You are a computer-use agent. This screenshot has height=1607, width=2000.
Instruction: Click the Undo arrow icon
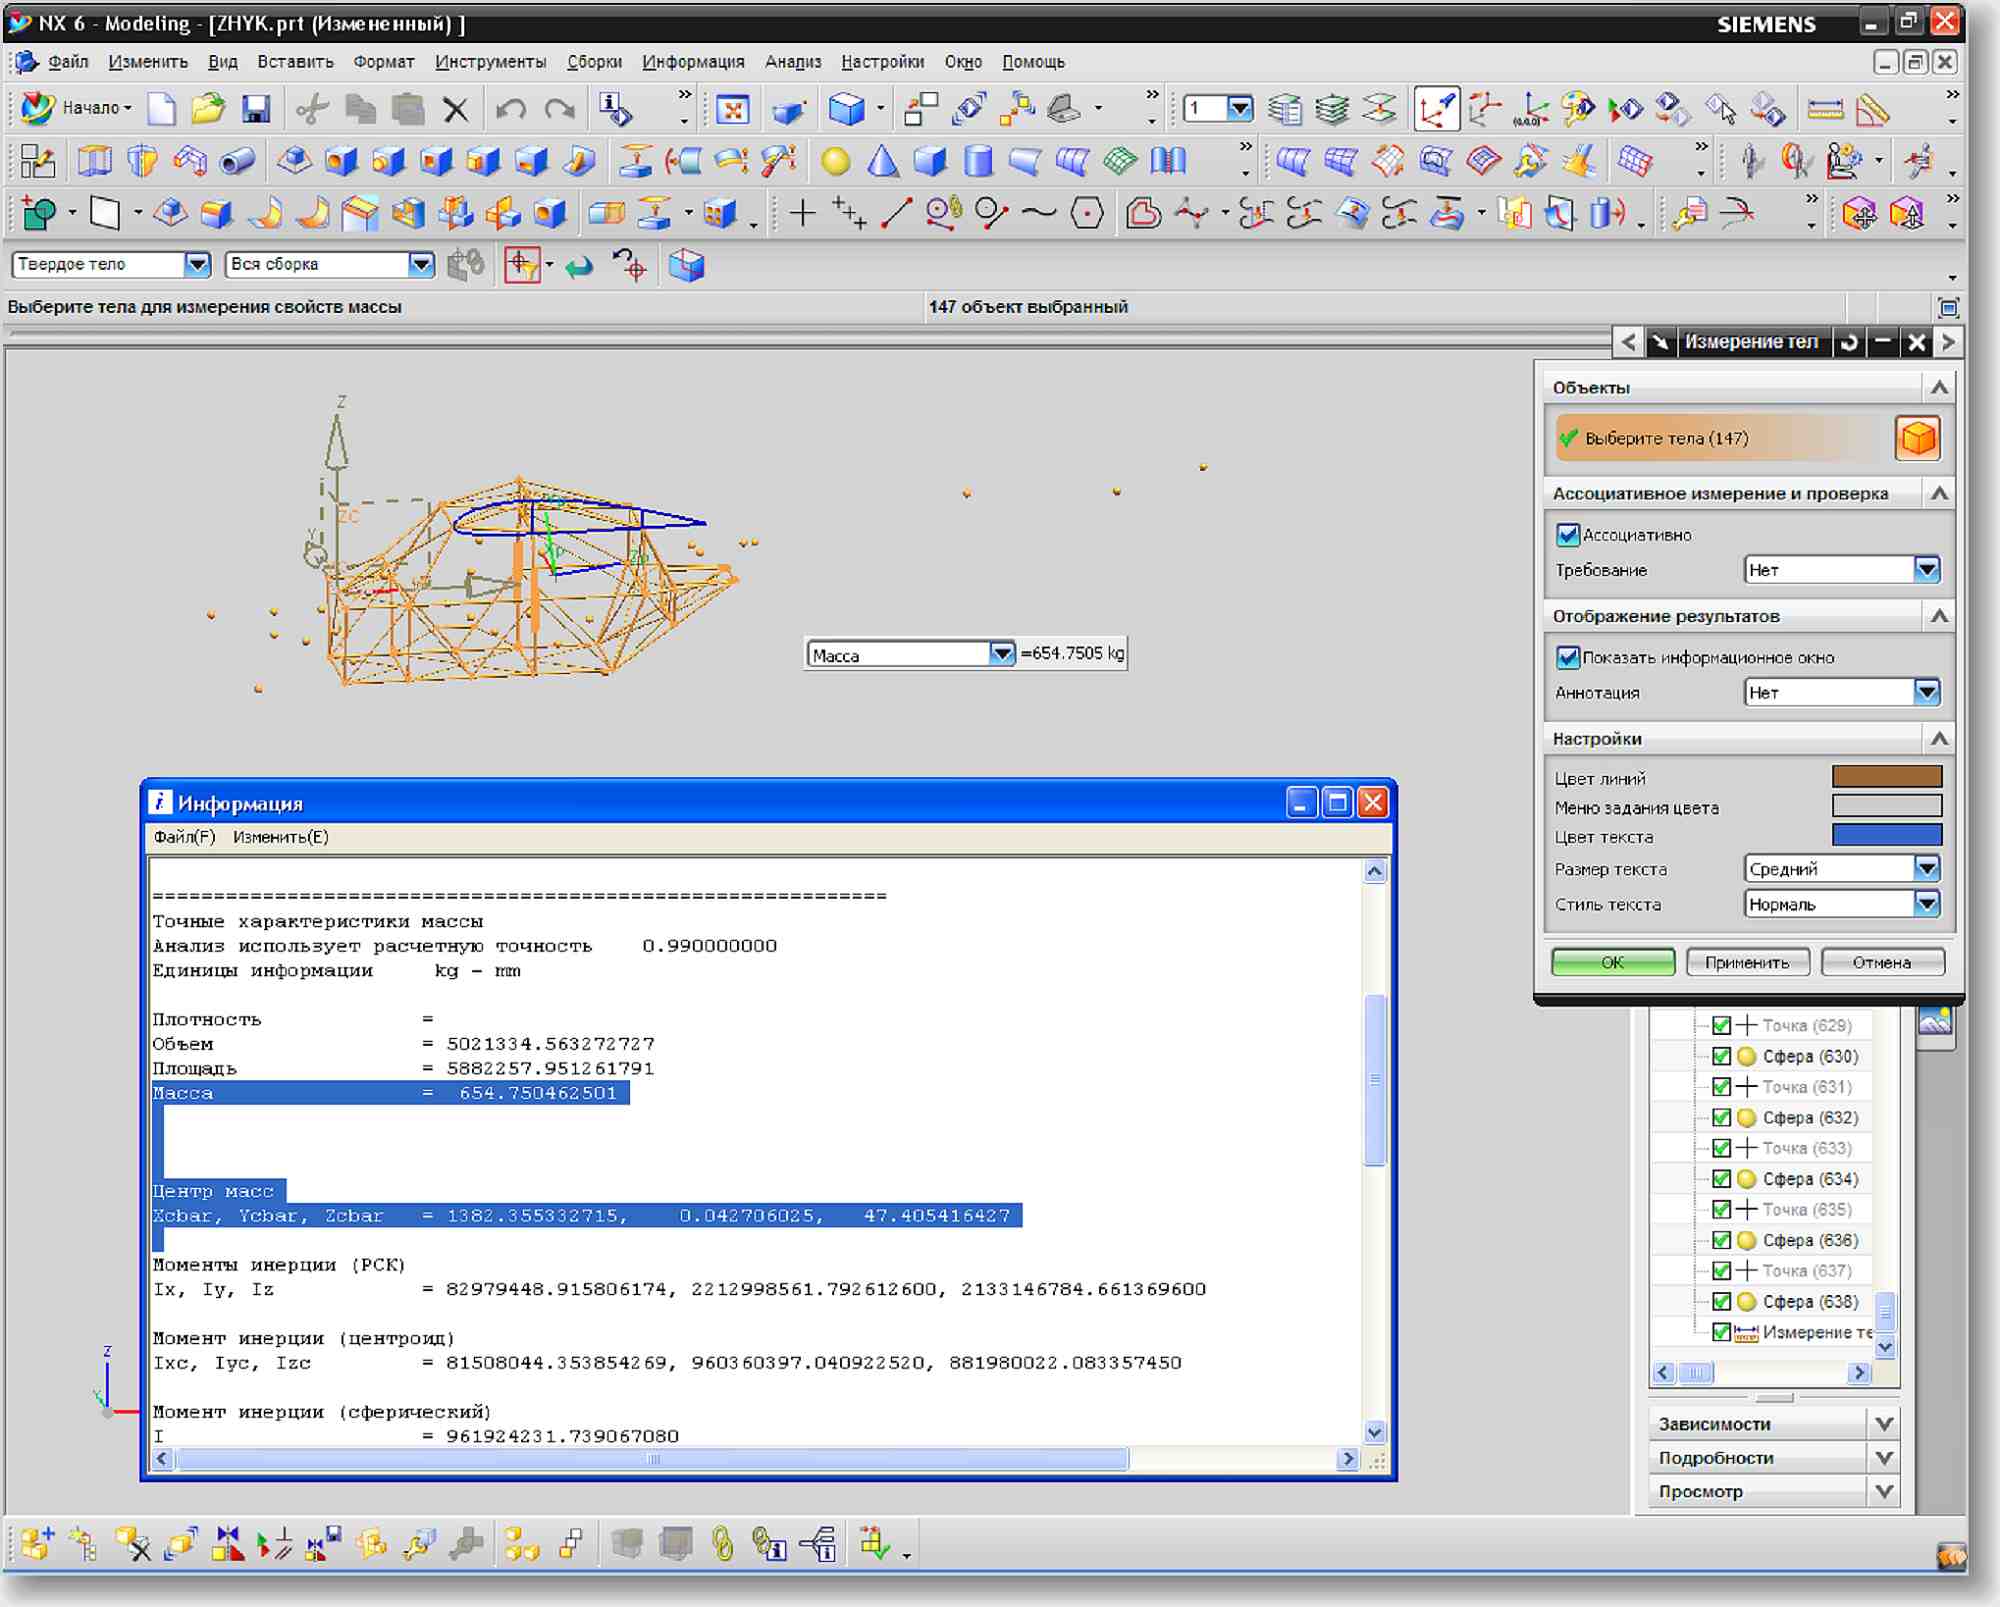(x=511, y=108)
